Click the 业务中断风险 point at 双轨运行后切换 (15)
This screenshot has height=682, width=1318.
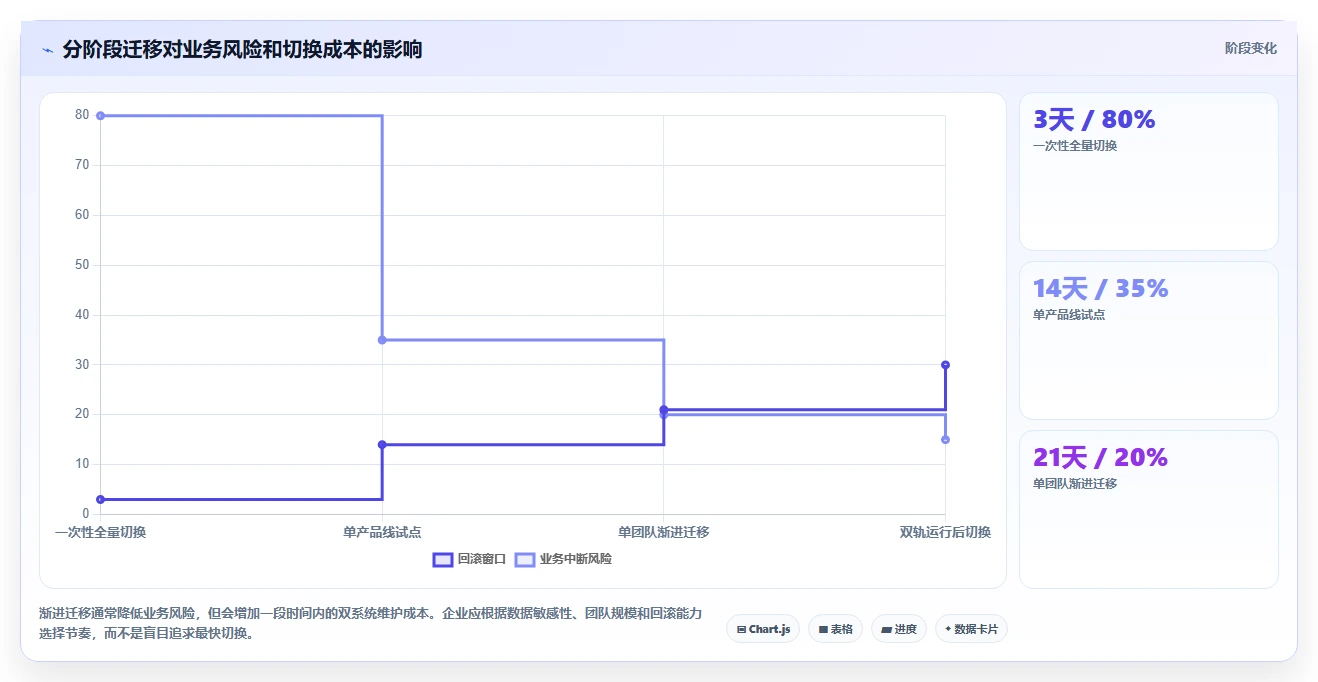(945, 439)
